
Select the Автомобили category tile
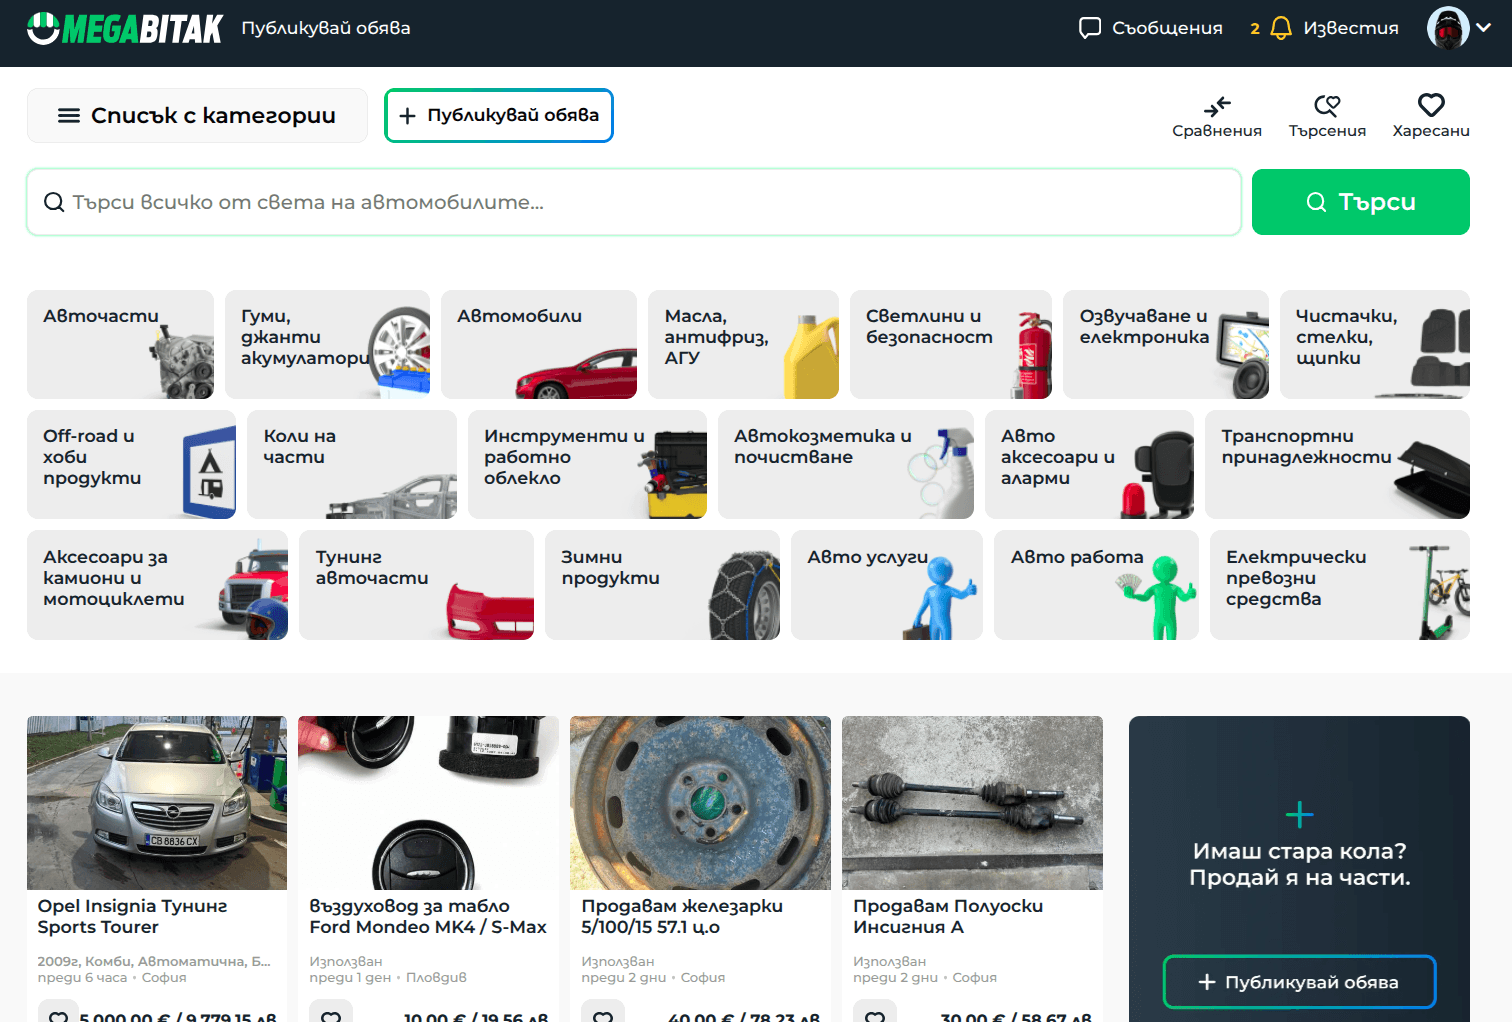tap(539, 344)
